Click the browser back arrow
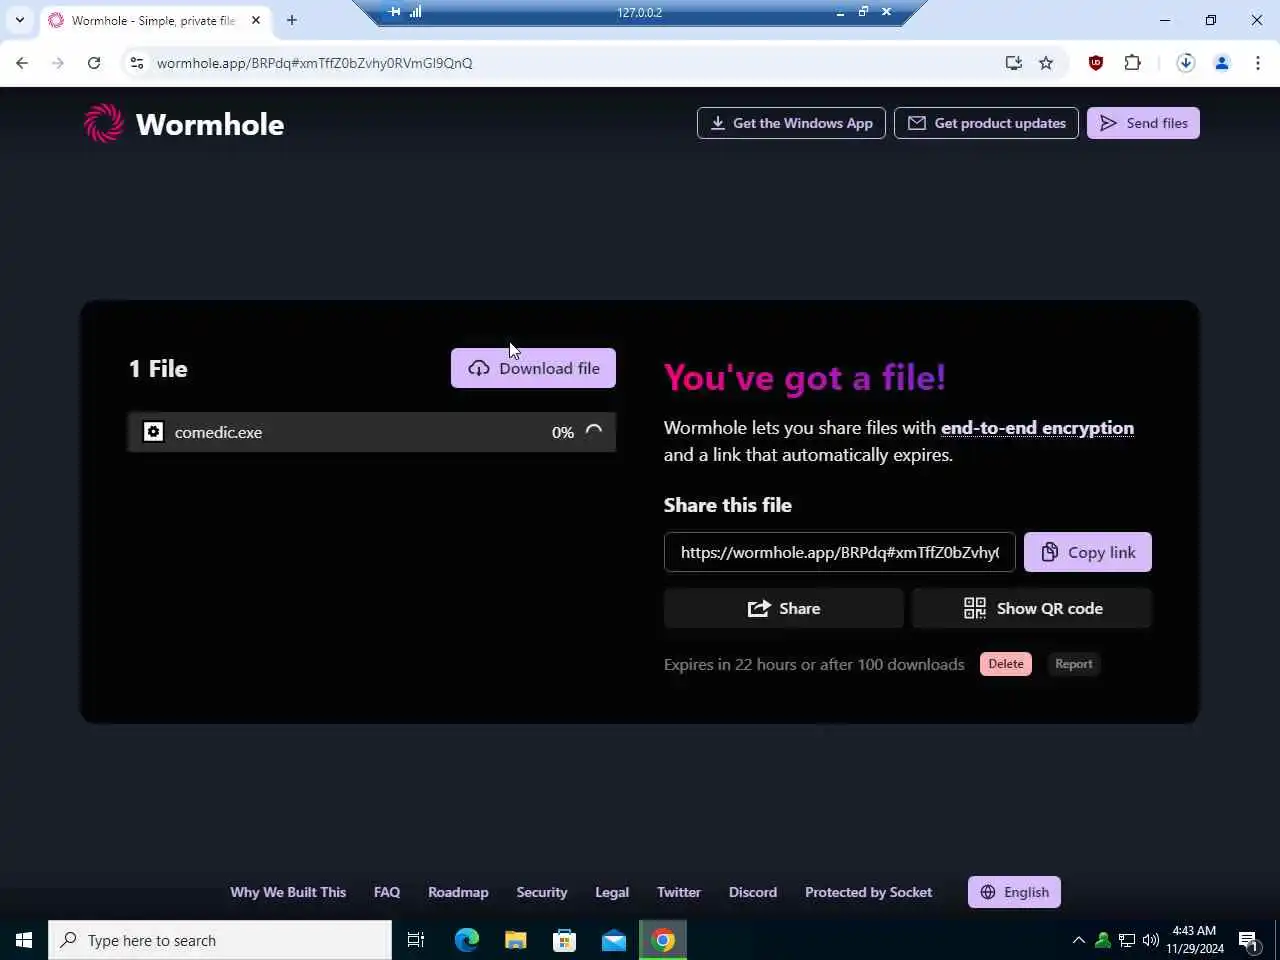1280x960 pixels. 22,63
